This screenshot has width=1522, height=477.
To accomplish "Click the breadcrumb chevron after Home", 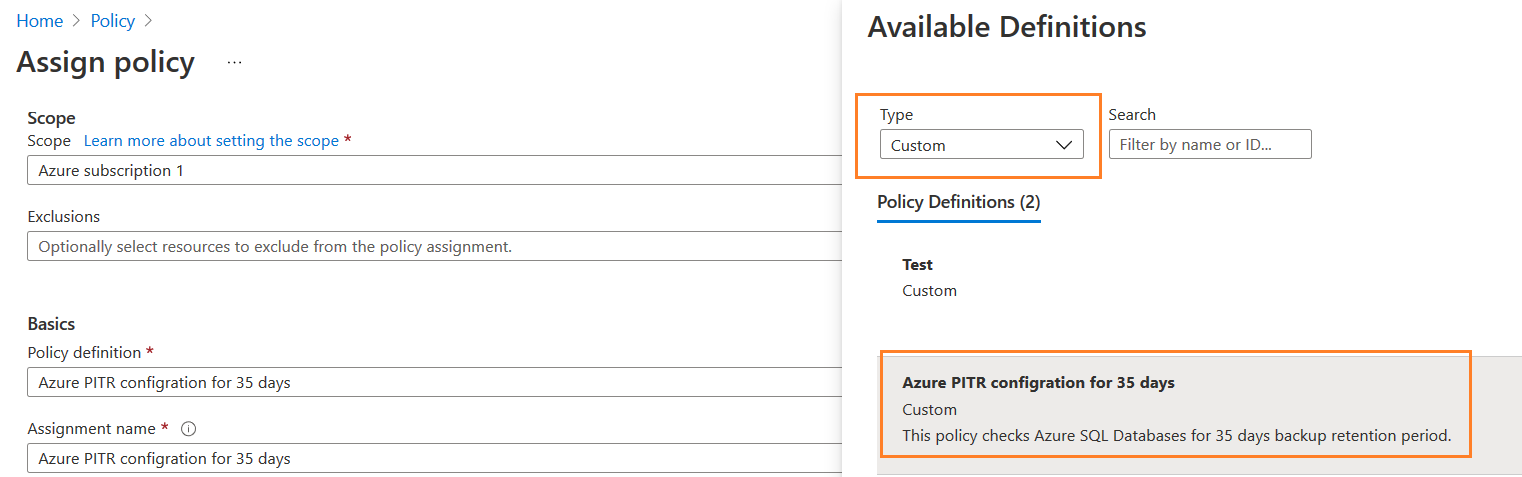I will (77, 21).
